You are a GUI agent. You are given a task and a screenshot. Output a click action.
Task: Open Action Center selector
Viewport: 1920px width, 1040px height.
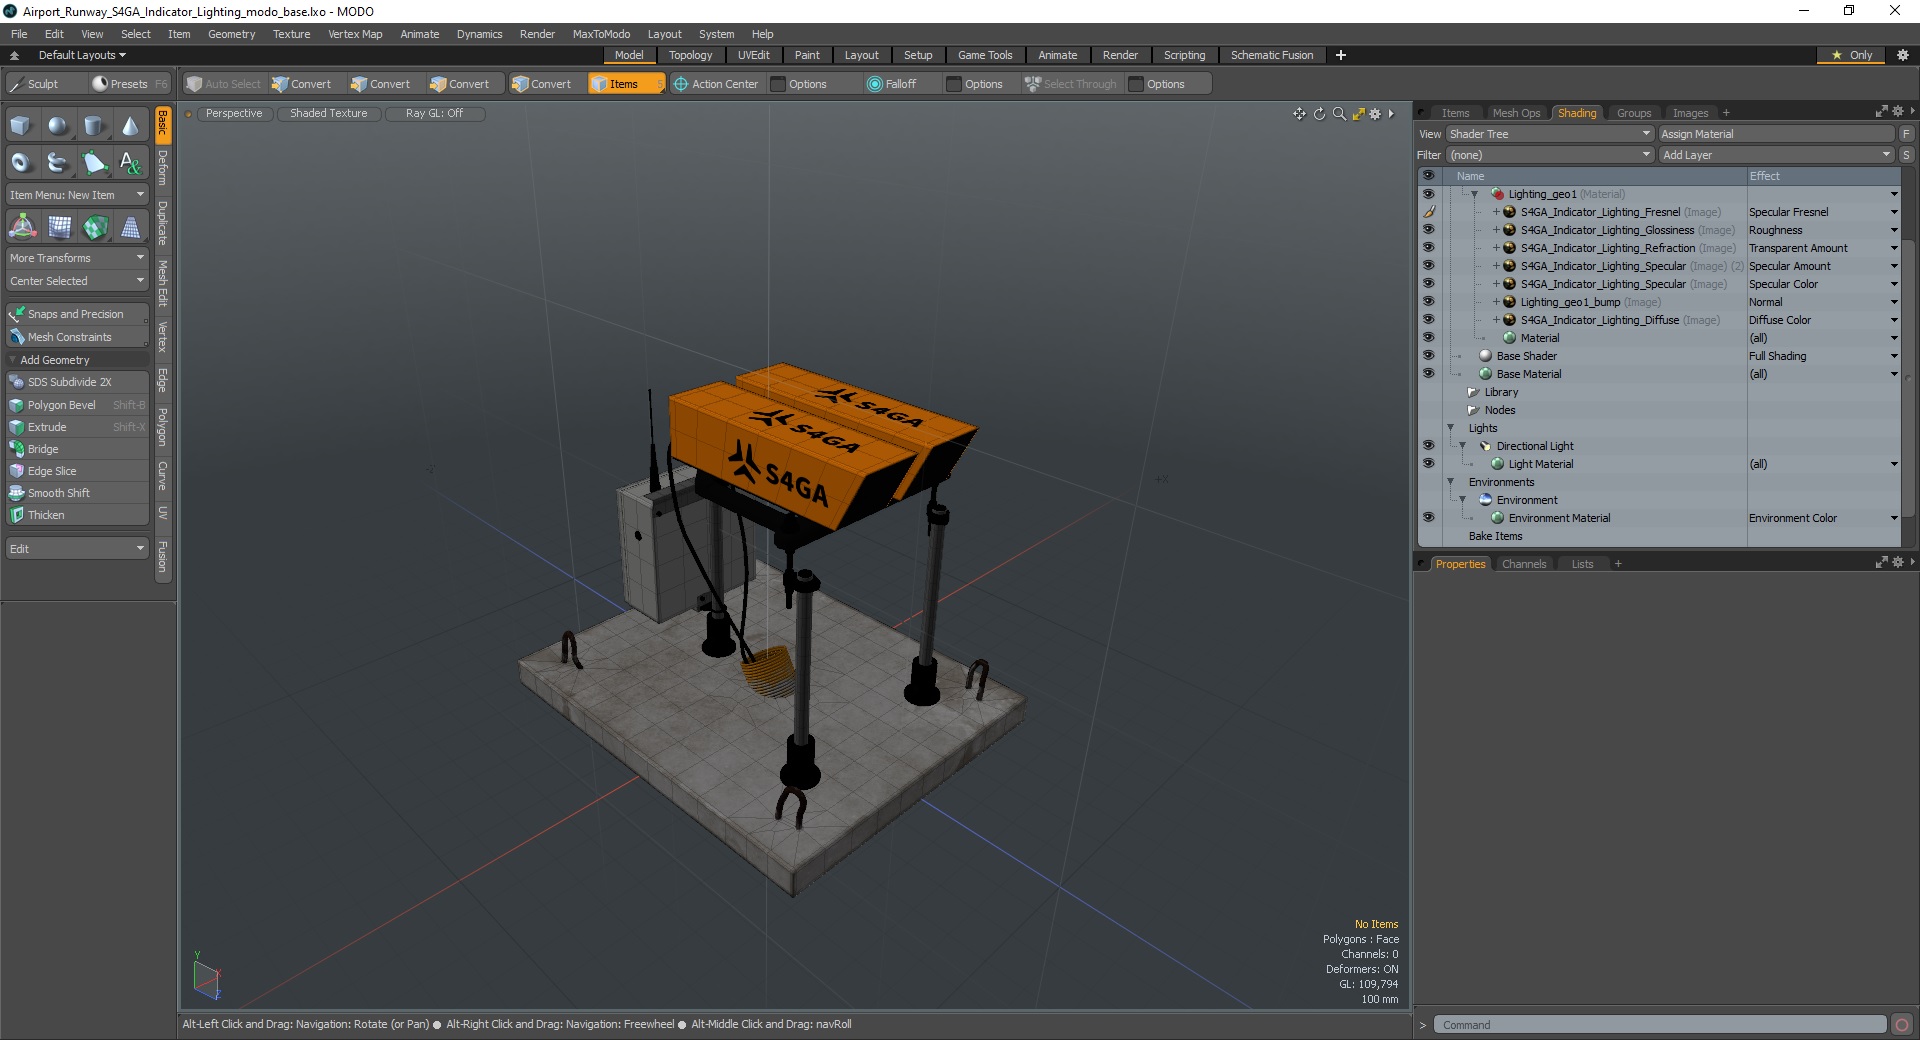tap(716, 84)
